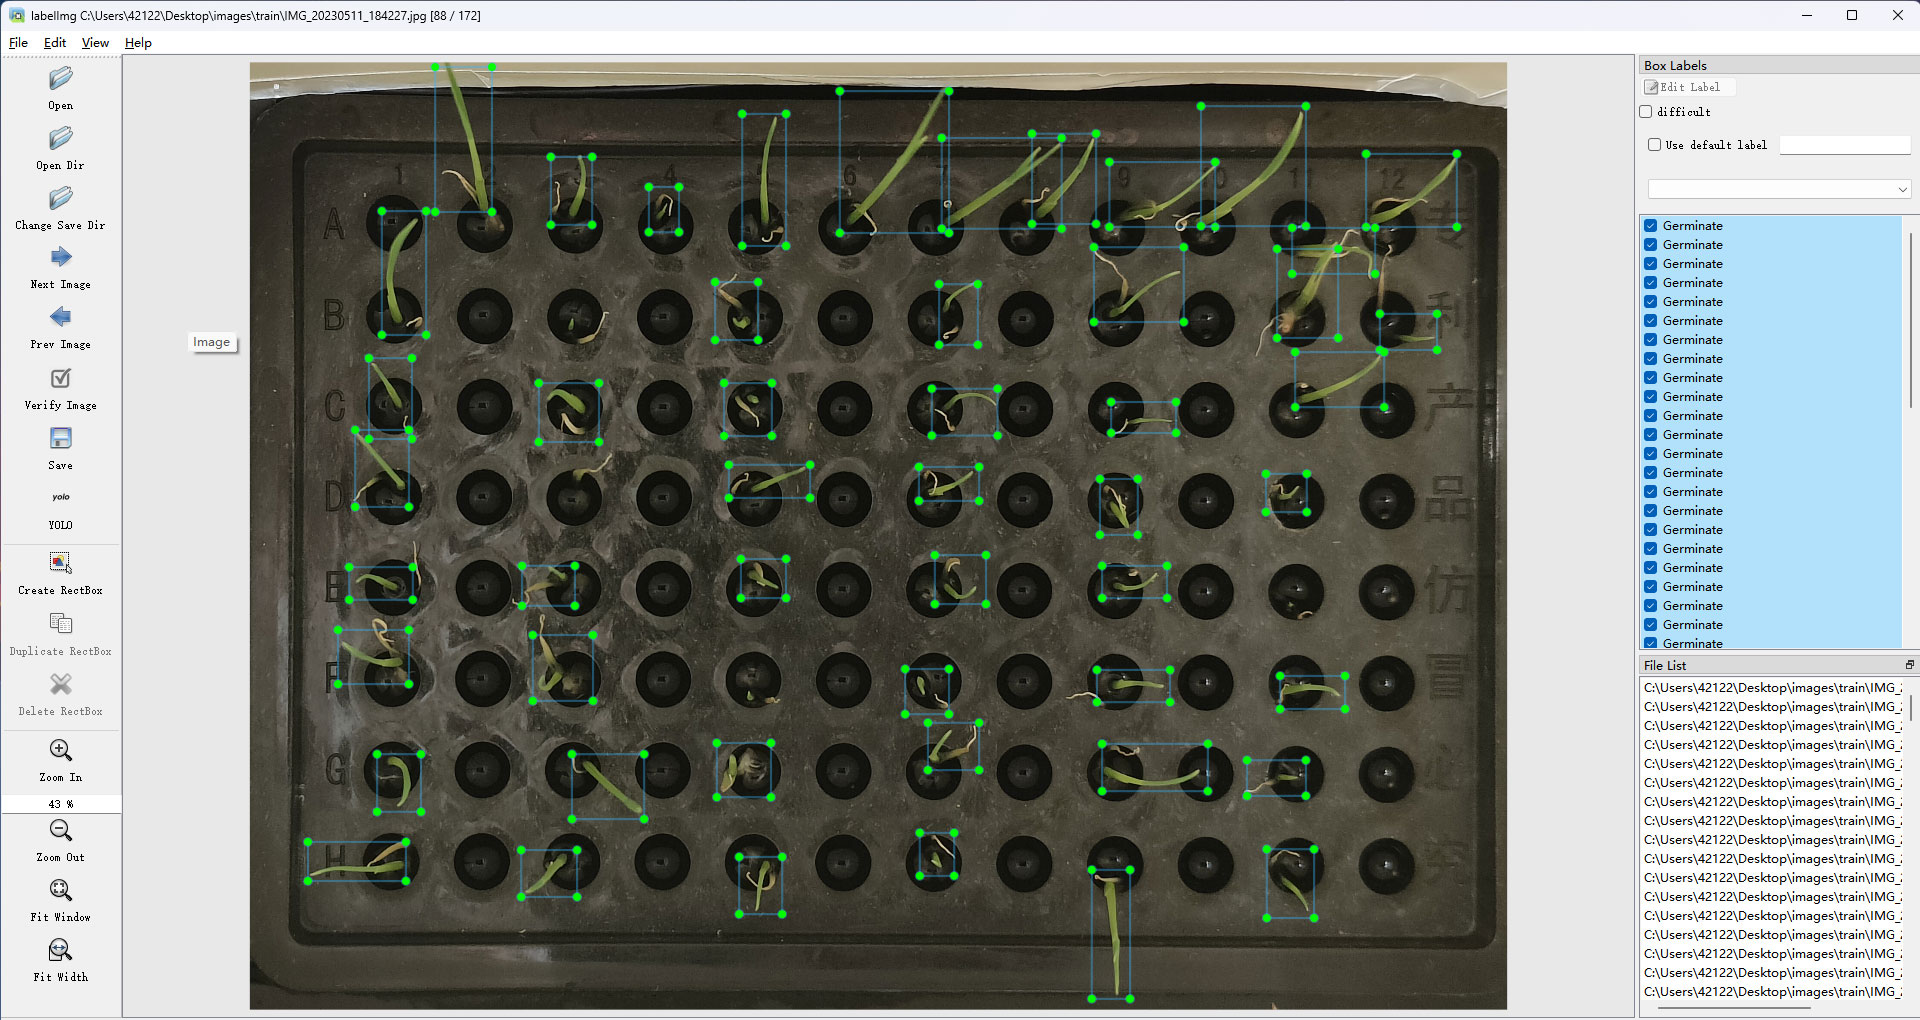Image resolution: width=1920 pixels, height=1020 pixels.
Task: Maximize the labelImg window
Action: (1852, 15)
